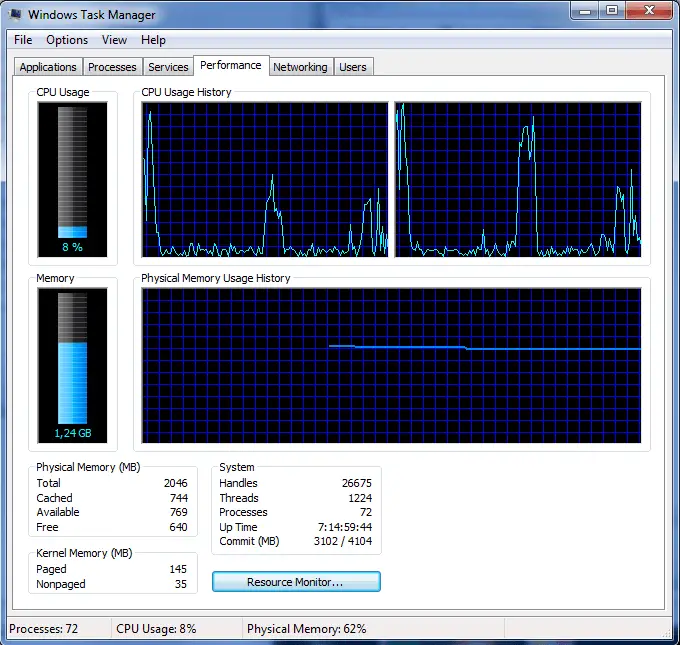Click the Cached memory value 744
The width and height of the screenshot is (680, 645).
[x=179, y=498]
